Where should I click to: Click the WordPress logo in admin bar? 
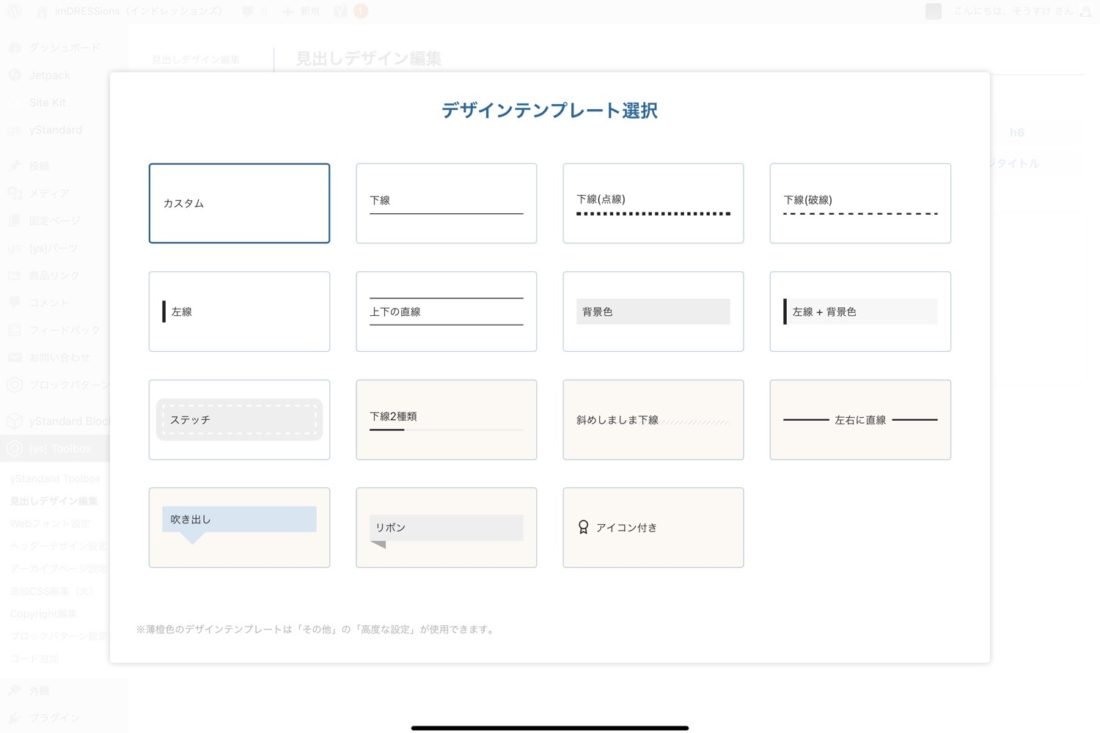[x=14, y=11]
